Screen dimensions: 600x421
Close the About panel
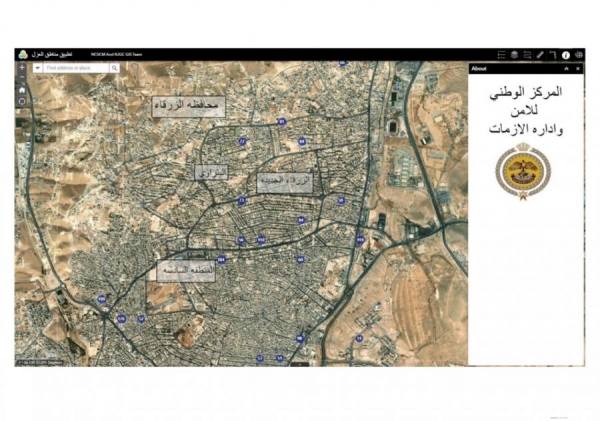click(x=578, y=69)
